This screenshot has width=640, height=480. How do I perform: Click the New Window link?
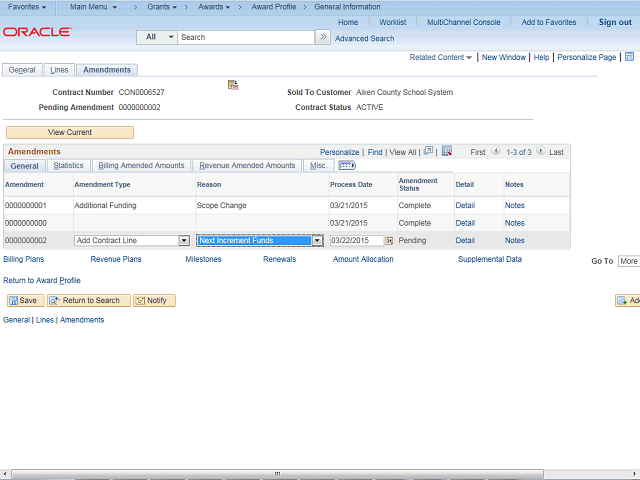coord(504,57)
